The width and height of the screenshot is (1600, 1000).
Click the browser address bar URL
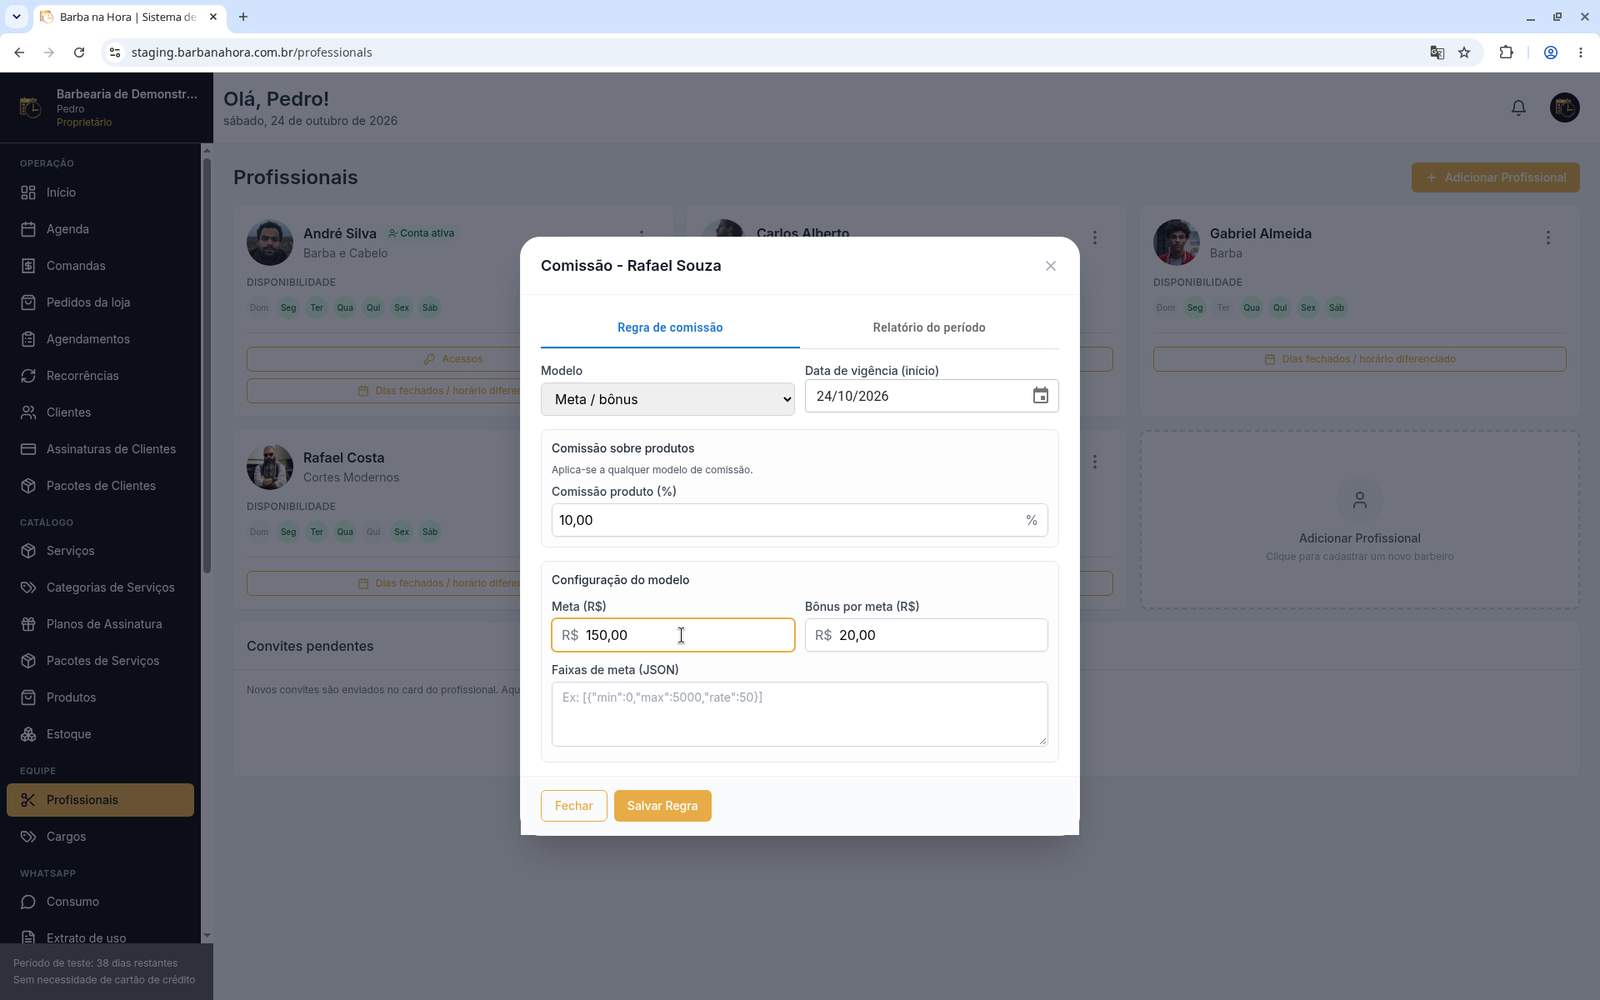click(x=252, y=52)
